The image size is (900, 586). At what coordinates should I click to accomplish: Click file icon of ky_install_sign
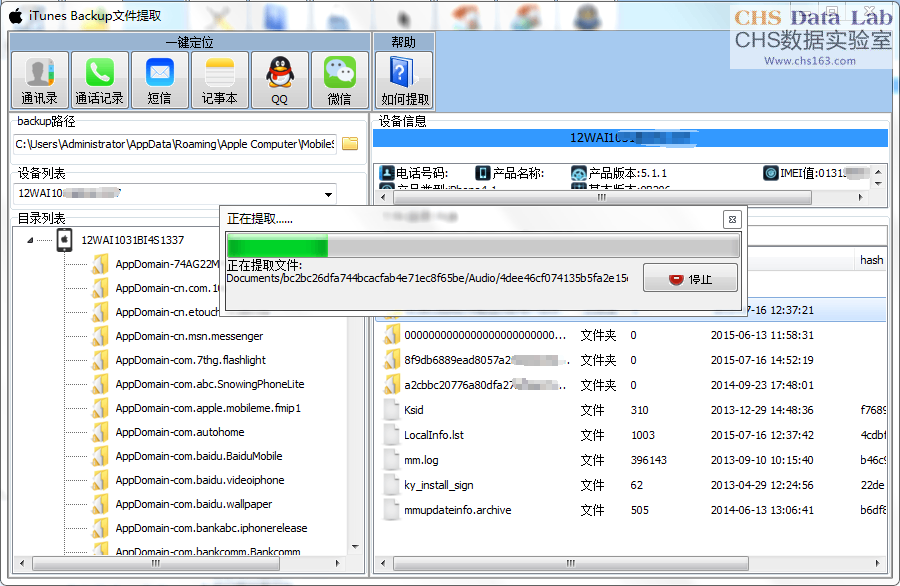(x=391, y=485)
